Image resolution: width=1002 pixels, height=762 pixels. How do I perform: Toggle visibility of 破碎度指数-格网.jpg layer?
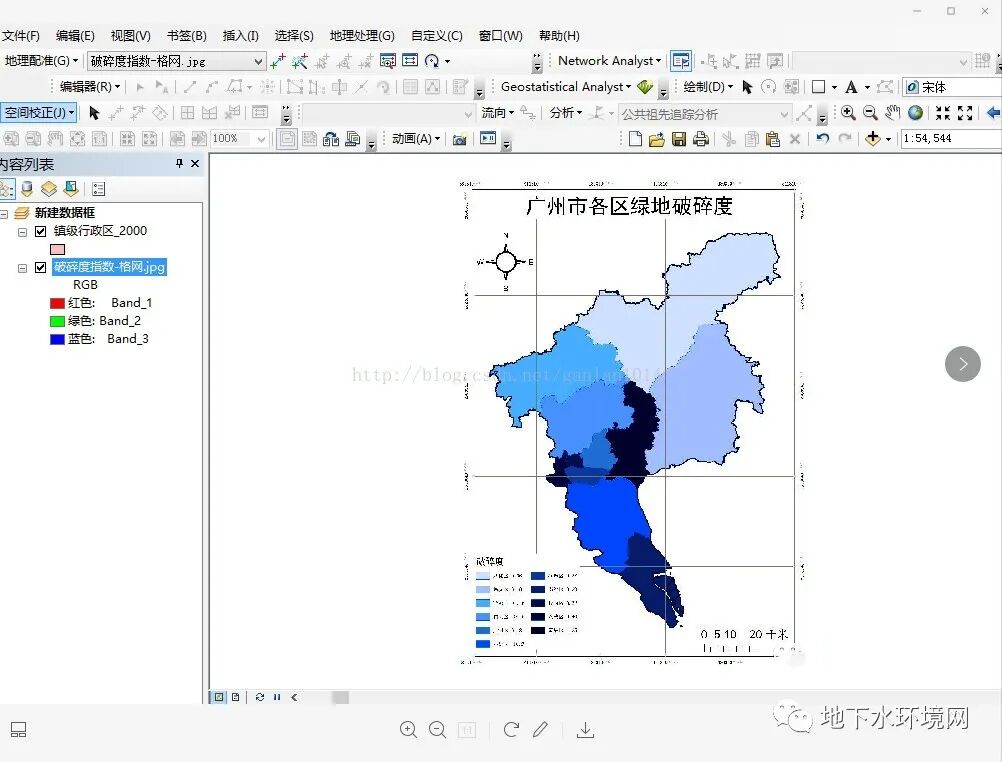(40, 267)
